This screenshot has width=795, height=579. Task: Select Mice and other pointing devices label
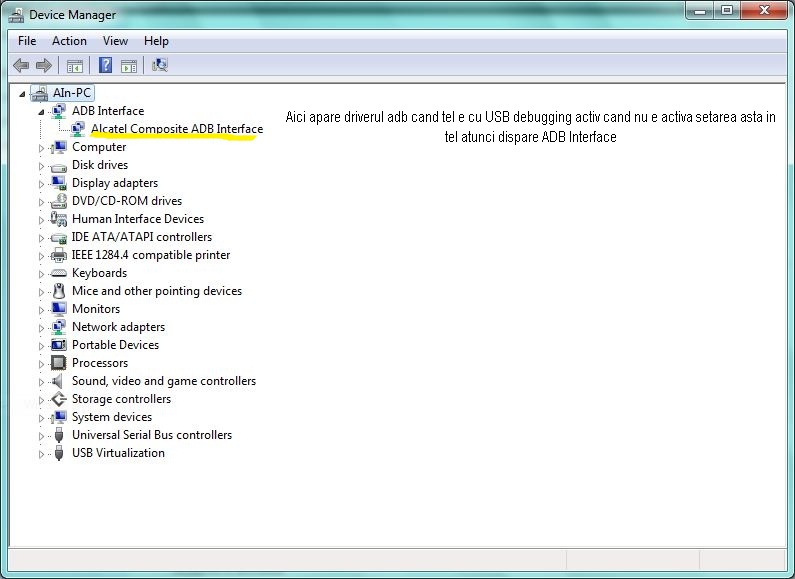[157, 291]
